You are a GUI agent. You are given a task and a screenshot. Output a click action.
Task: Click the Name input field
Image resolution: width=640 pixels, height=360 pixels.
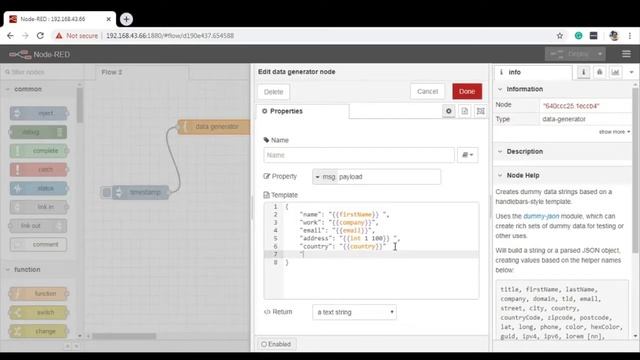(359, 155)
